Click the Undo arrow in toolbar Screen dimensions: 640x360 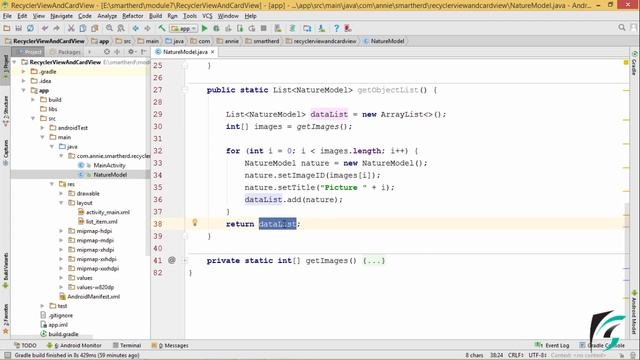coord(44,28)
